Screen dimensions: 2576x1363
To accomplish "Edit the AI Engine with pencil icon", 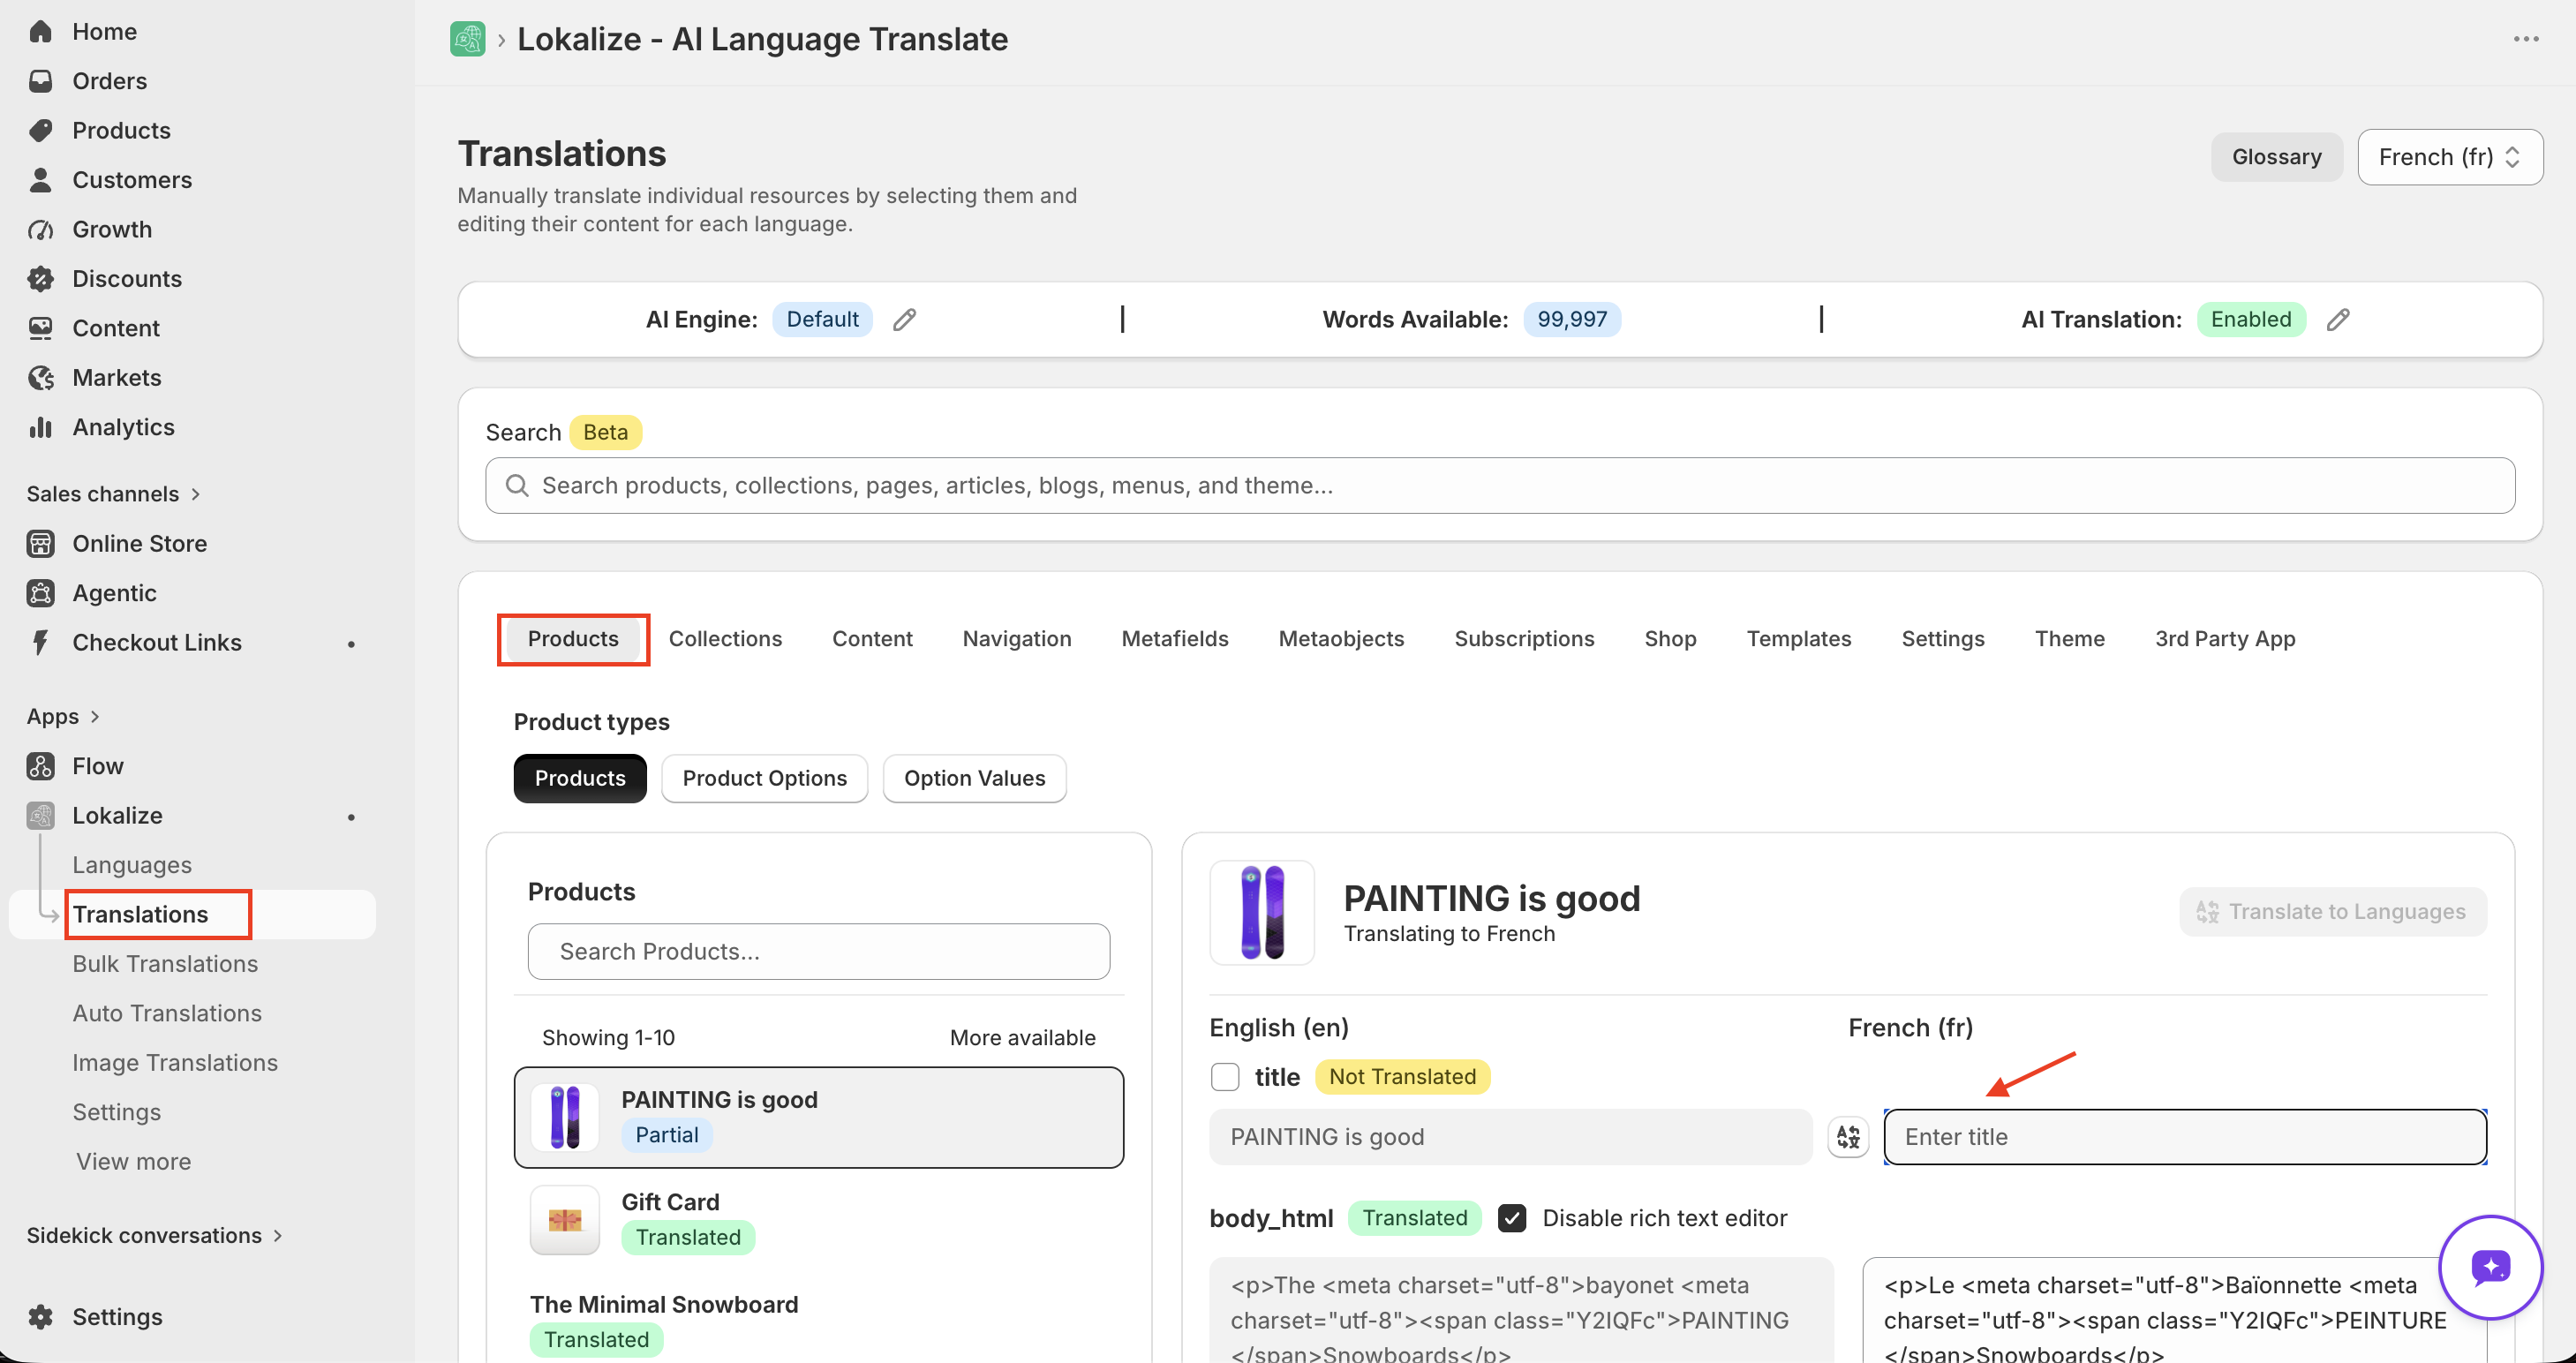I will coord(904,319).
